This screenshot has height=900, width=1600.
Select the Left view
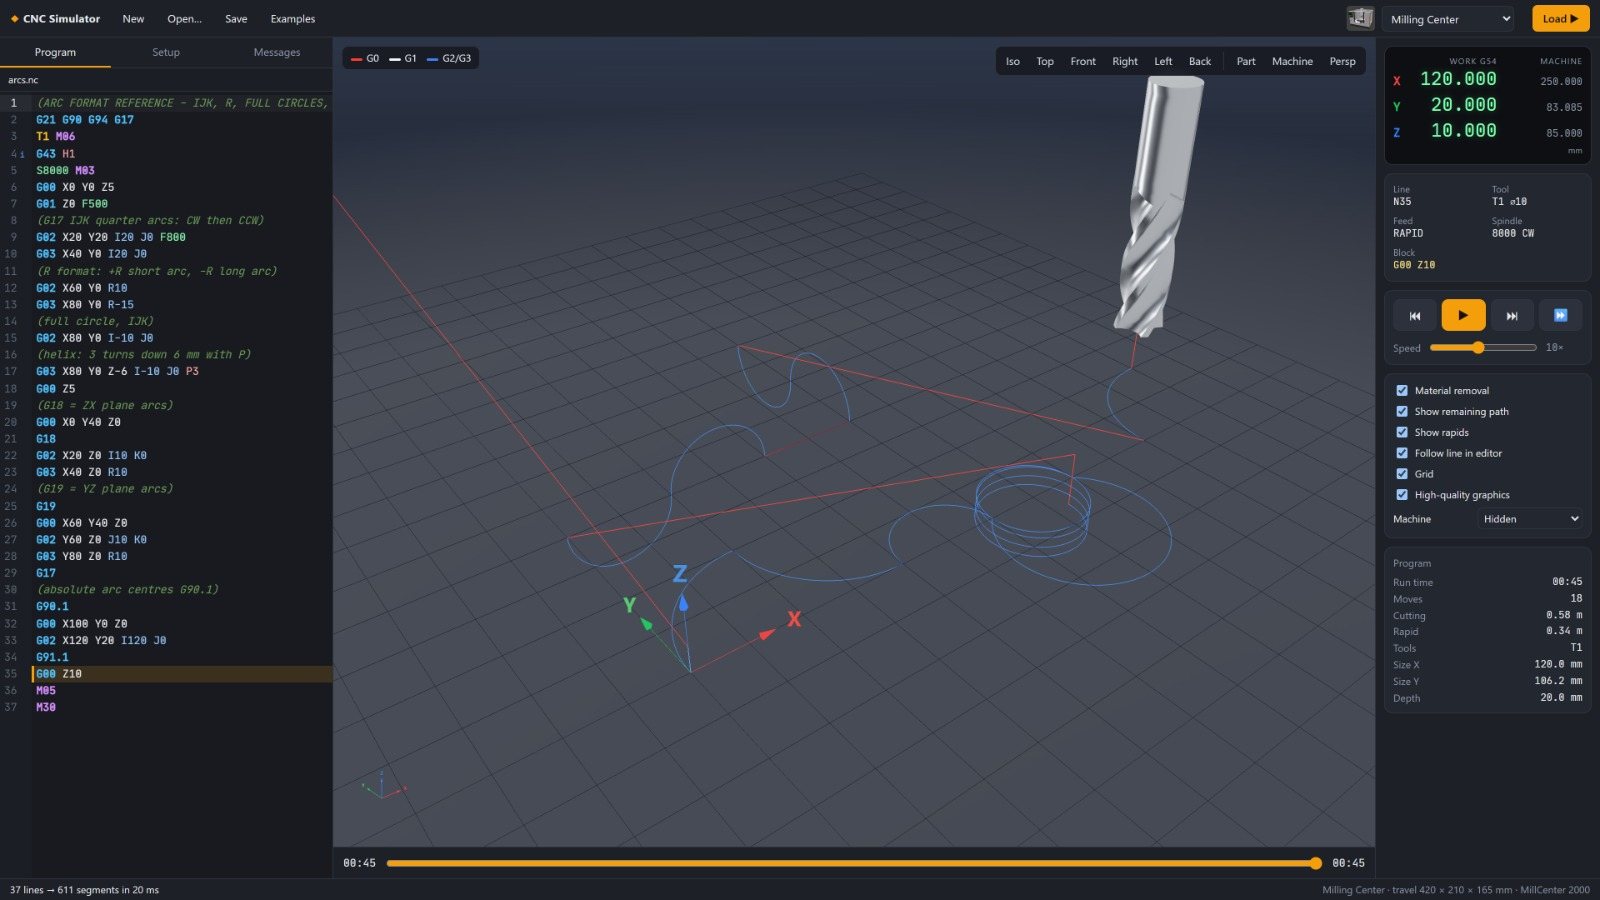click(1163, 61)
